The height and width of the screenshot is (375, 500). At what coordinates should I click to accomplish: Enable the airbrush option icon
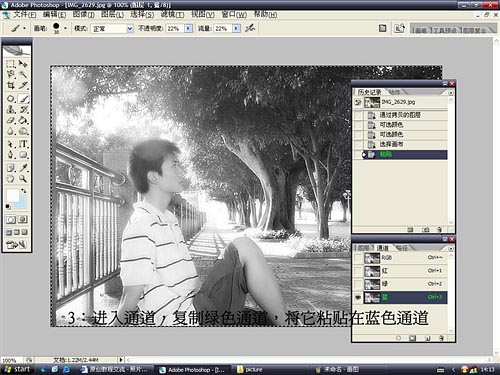250,28
